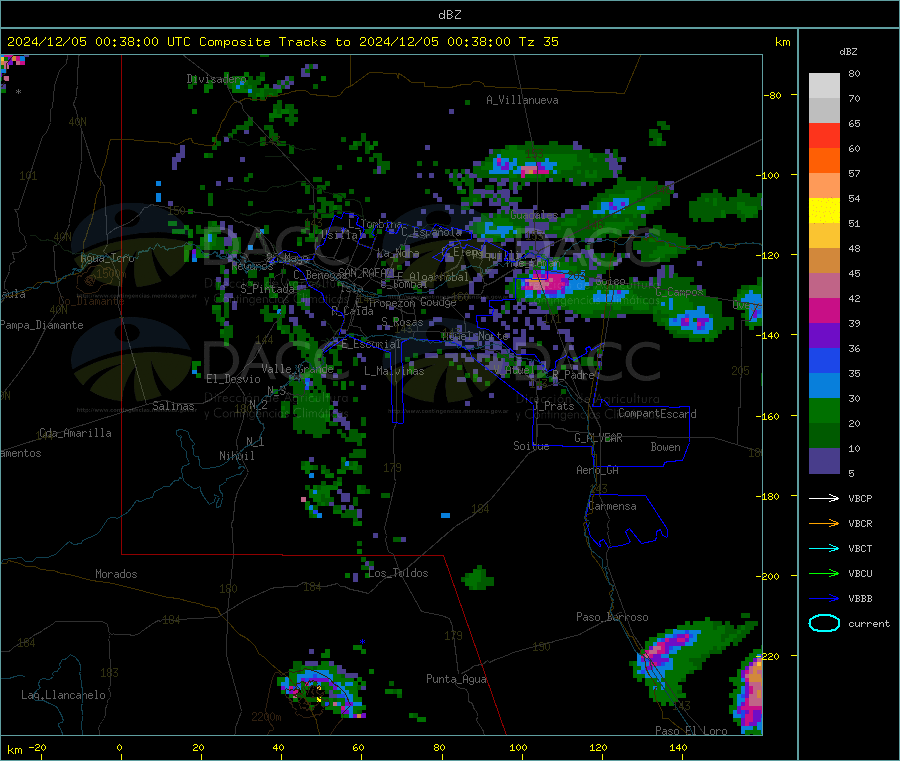Click the 'km' label at bottom left
This screenshot has height=761, width=900.
(14, 750)
